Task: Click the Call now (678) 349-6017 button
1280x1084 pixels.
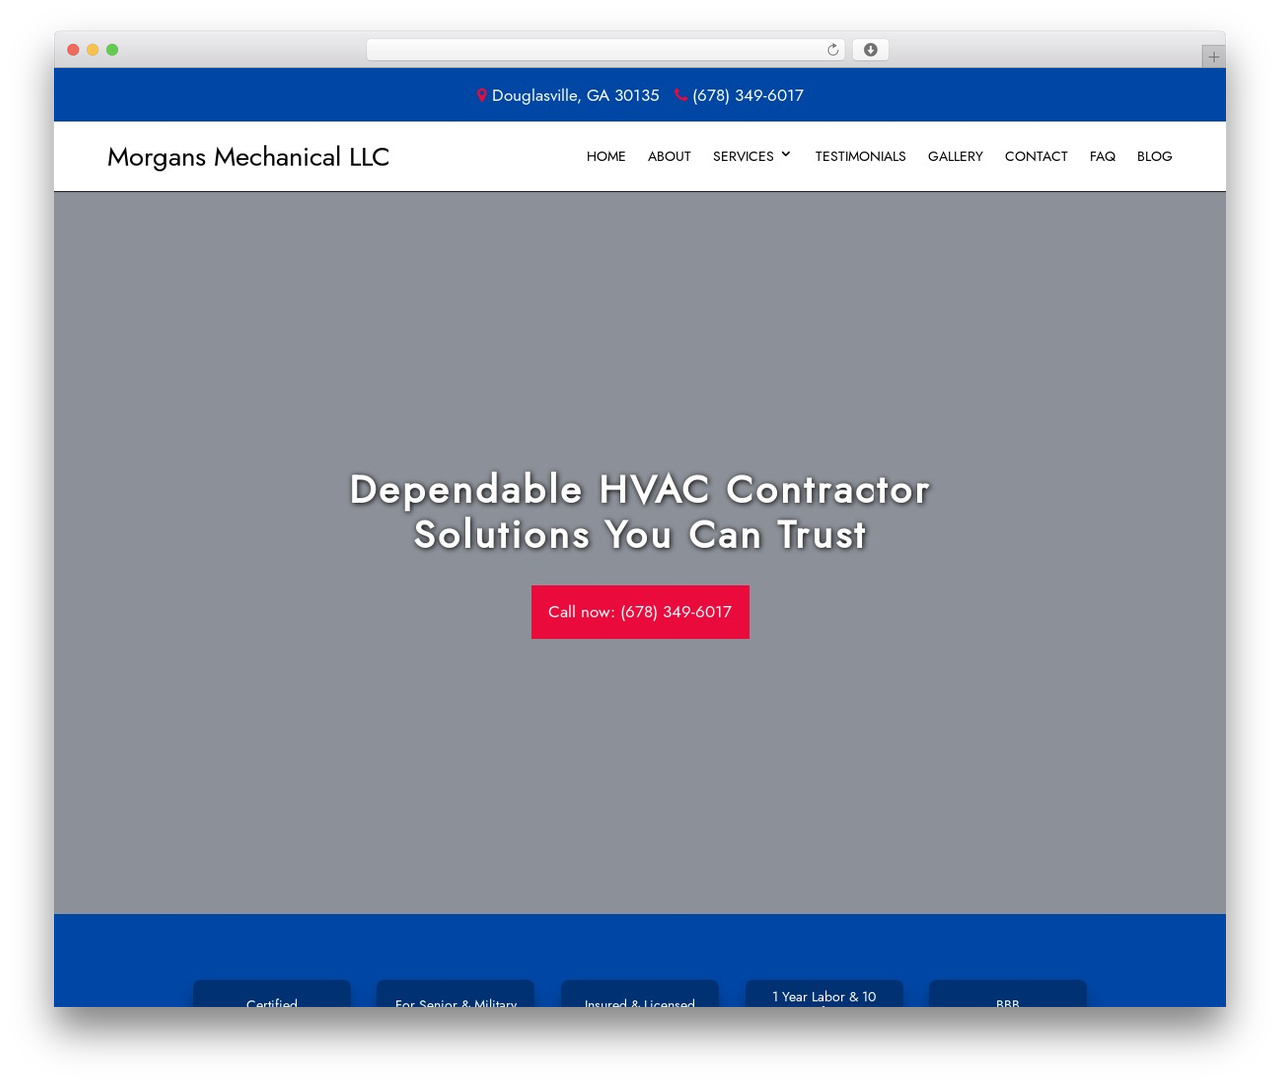Action: click(640, 612)
